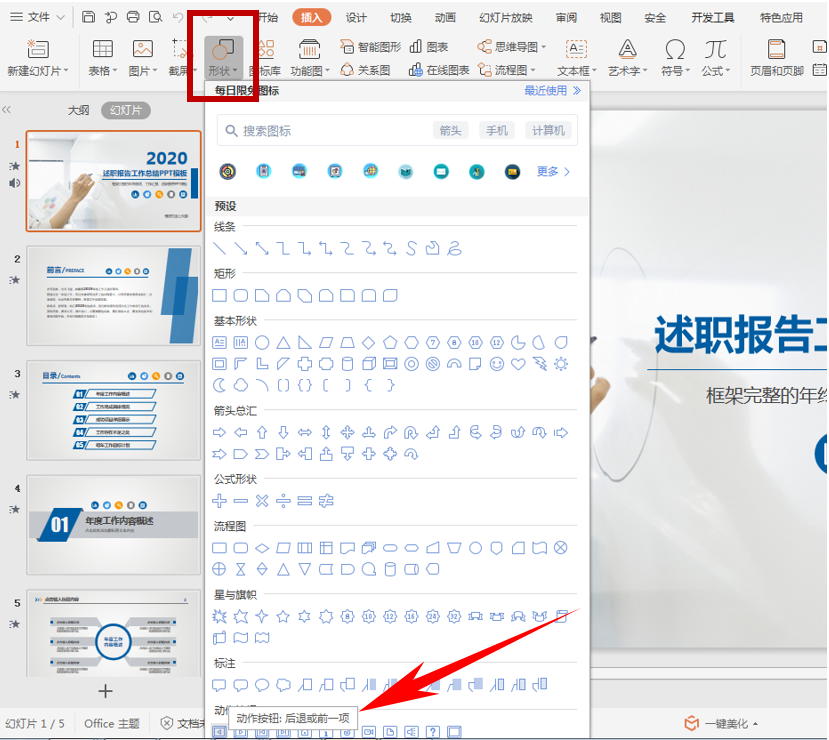The image size is (829, 740).
Task: Open the 图片 picture insert tool
Action: 143,58
